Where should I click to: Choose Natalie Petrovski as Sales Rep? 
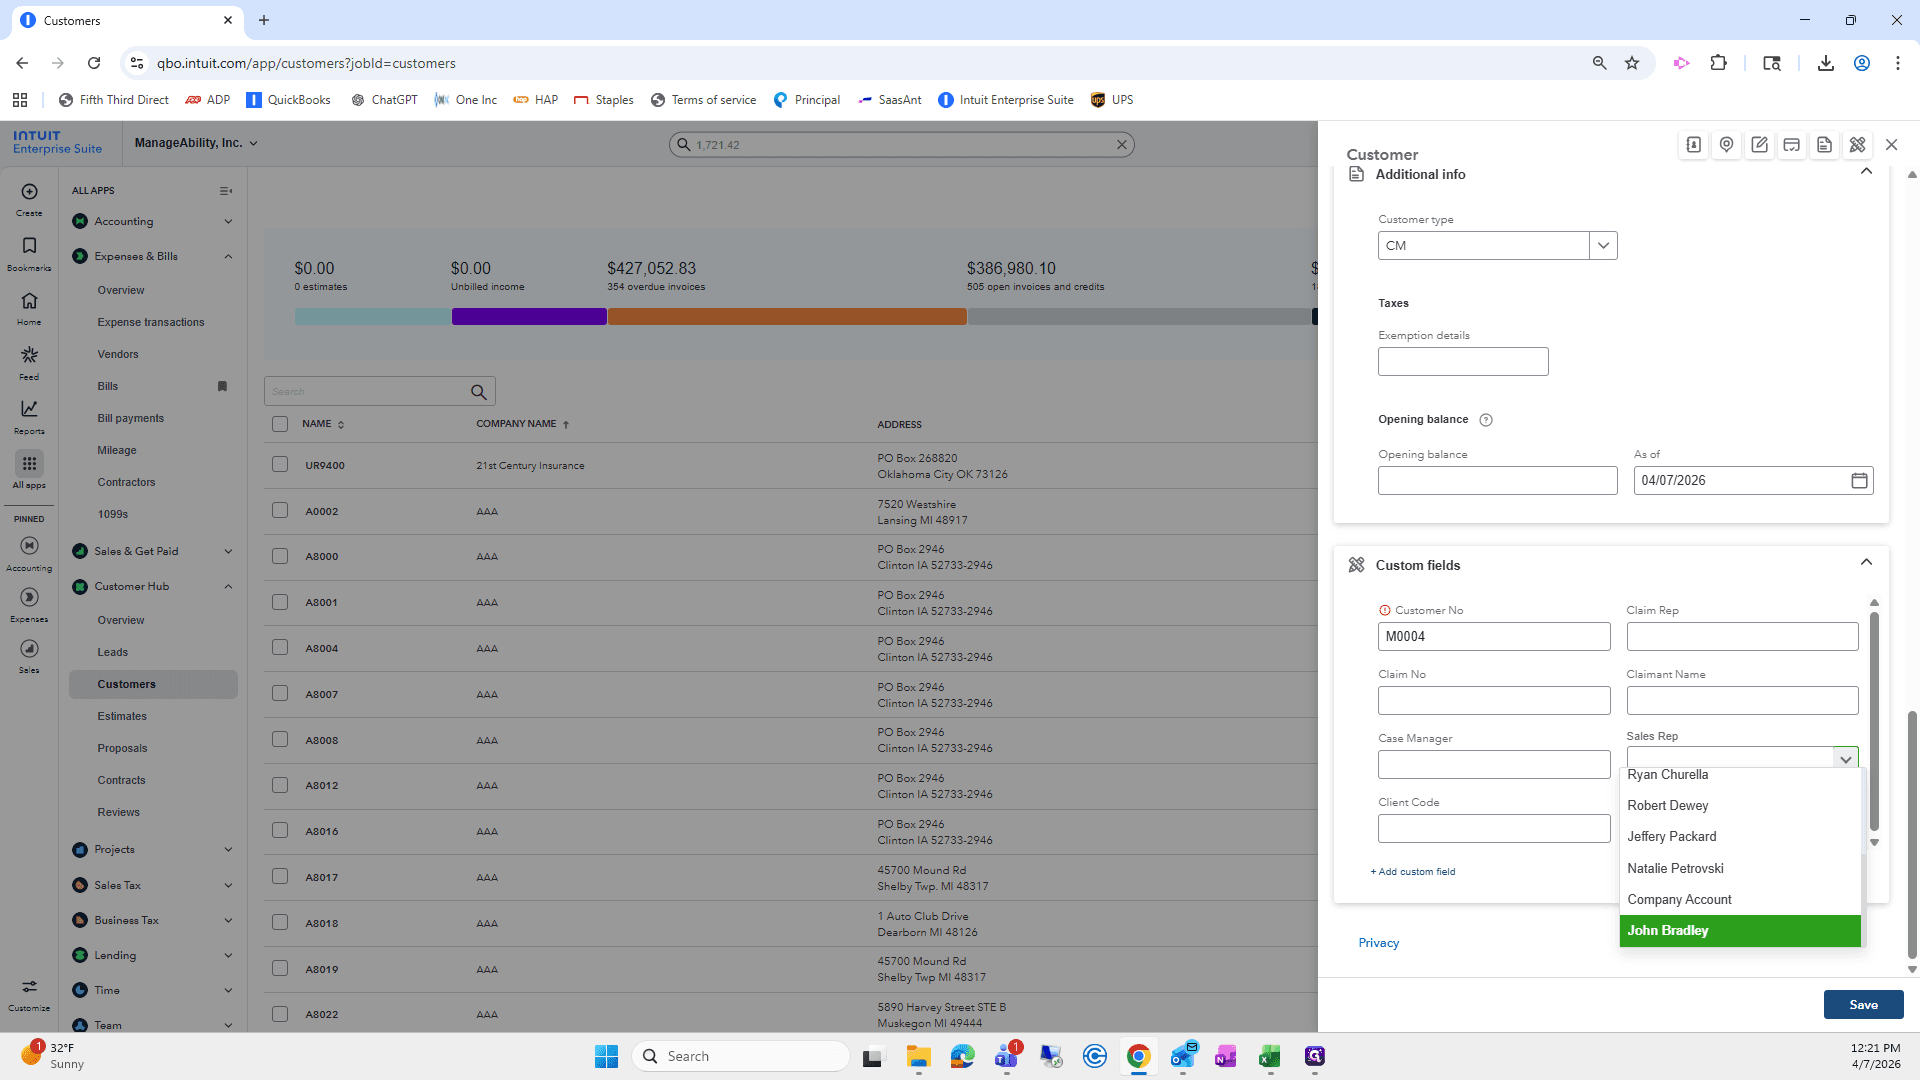tap(1740, 869)
